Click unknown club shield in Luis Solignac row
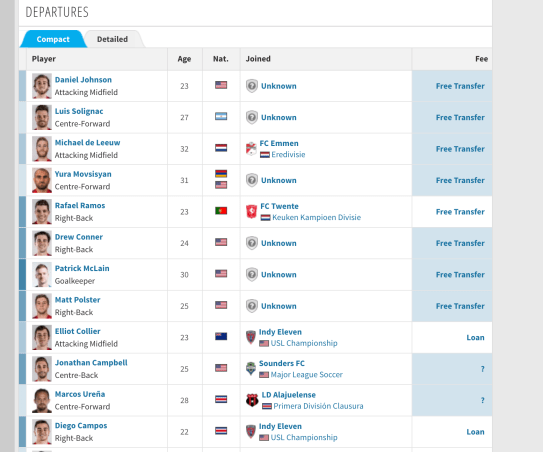Image resolution: width=543 pixels, height=452 pixels. pos(252,117)
